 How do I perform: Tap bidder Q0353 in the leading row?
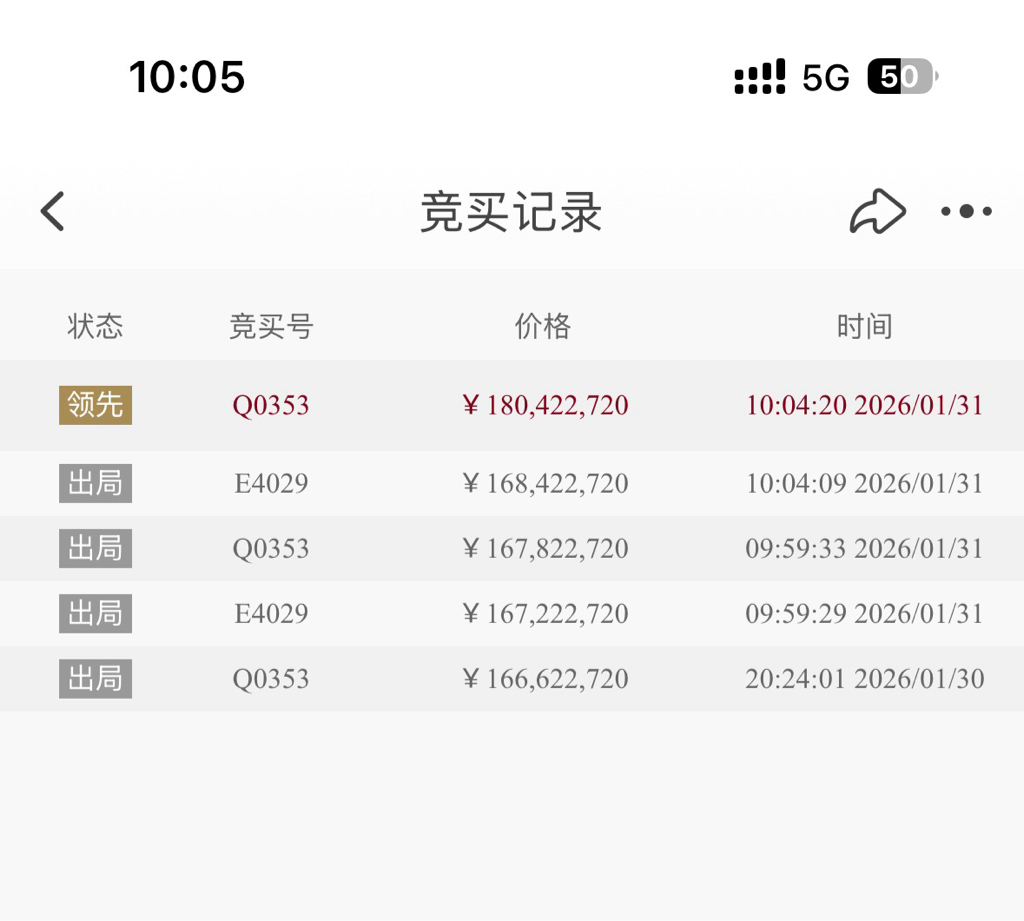click(270, 406)
